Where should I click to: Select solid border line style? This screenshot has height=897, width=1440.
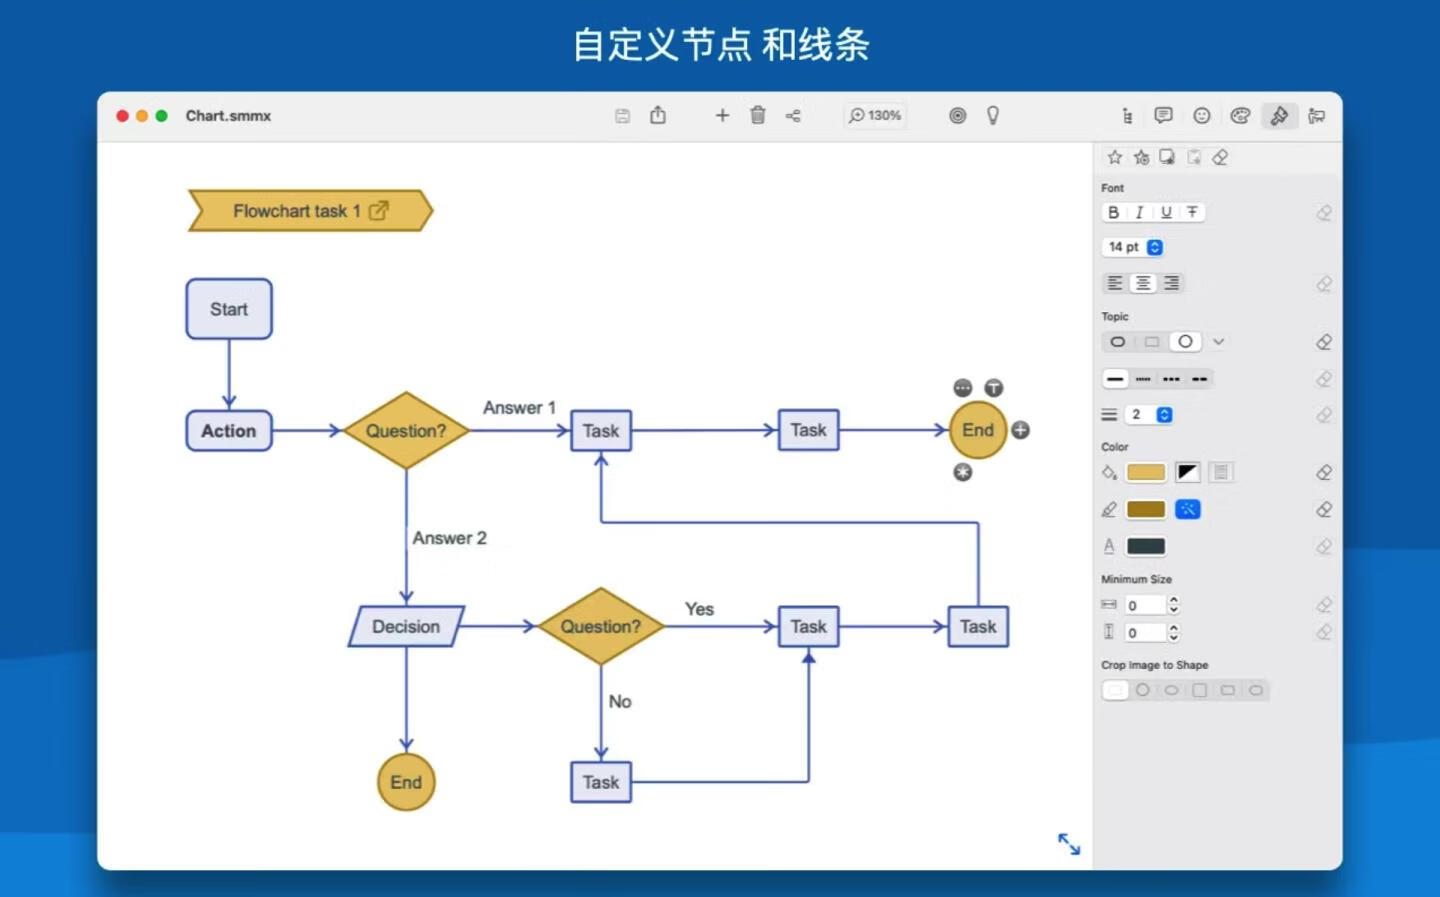click(x=1115, y=379)
